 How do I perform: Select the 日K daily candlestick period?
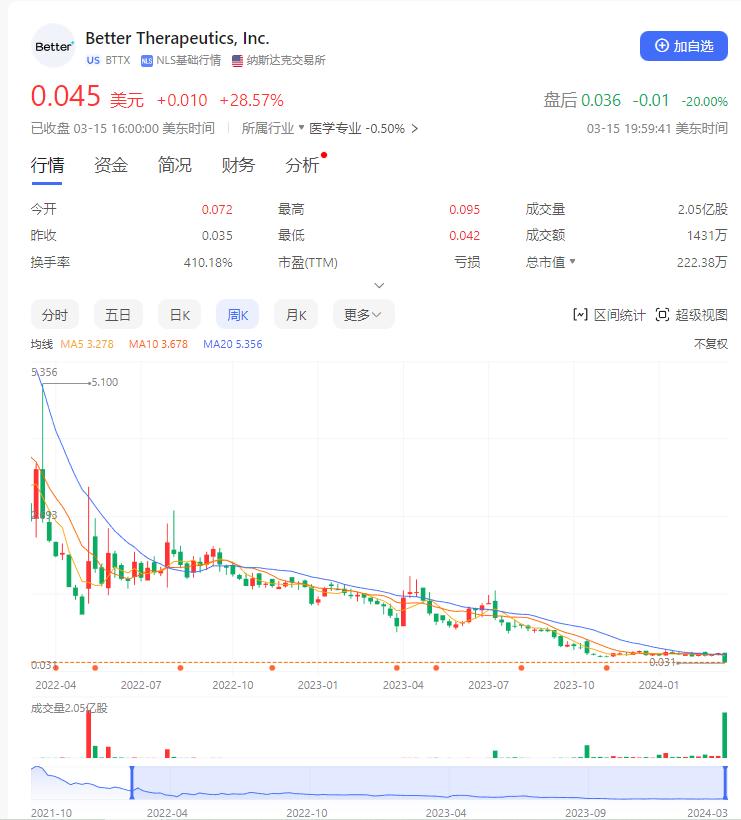(x=179, y=315)
